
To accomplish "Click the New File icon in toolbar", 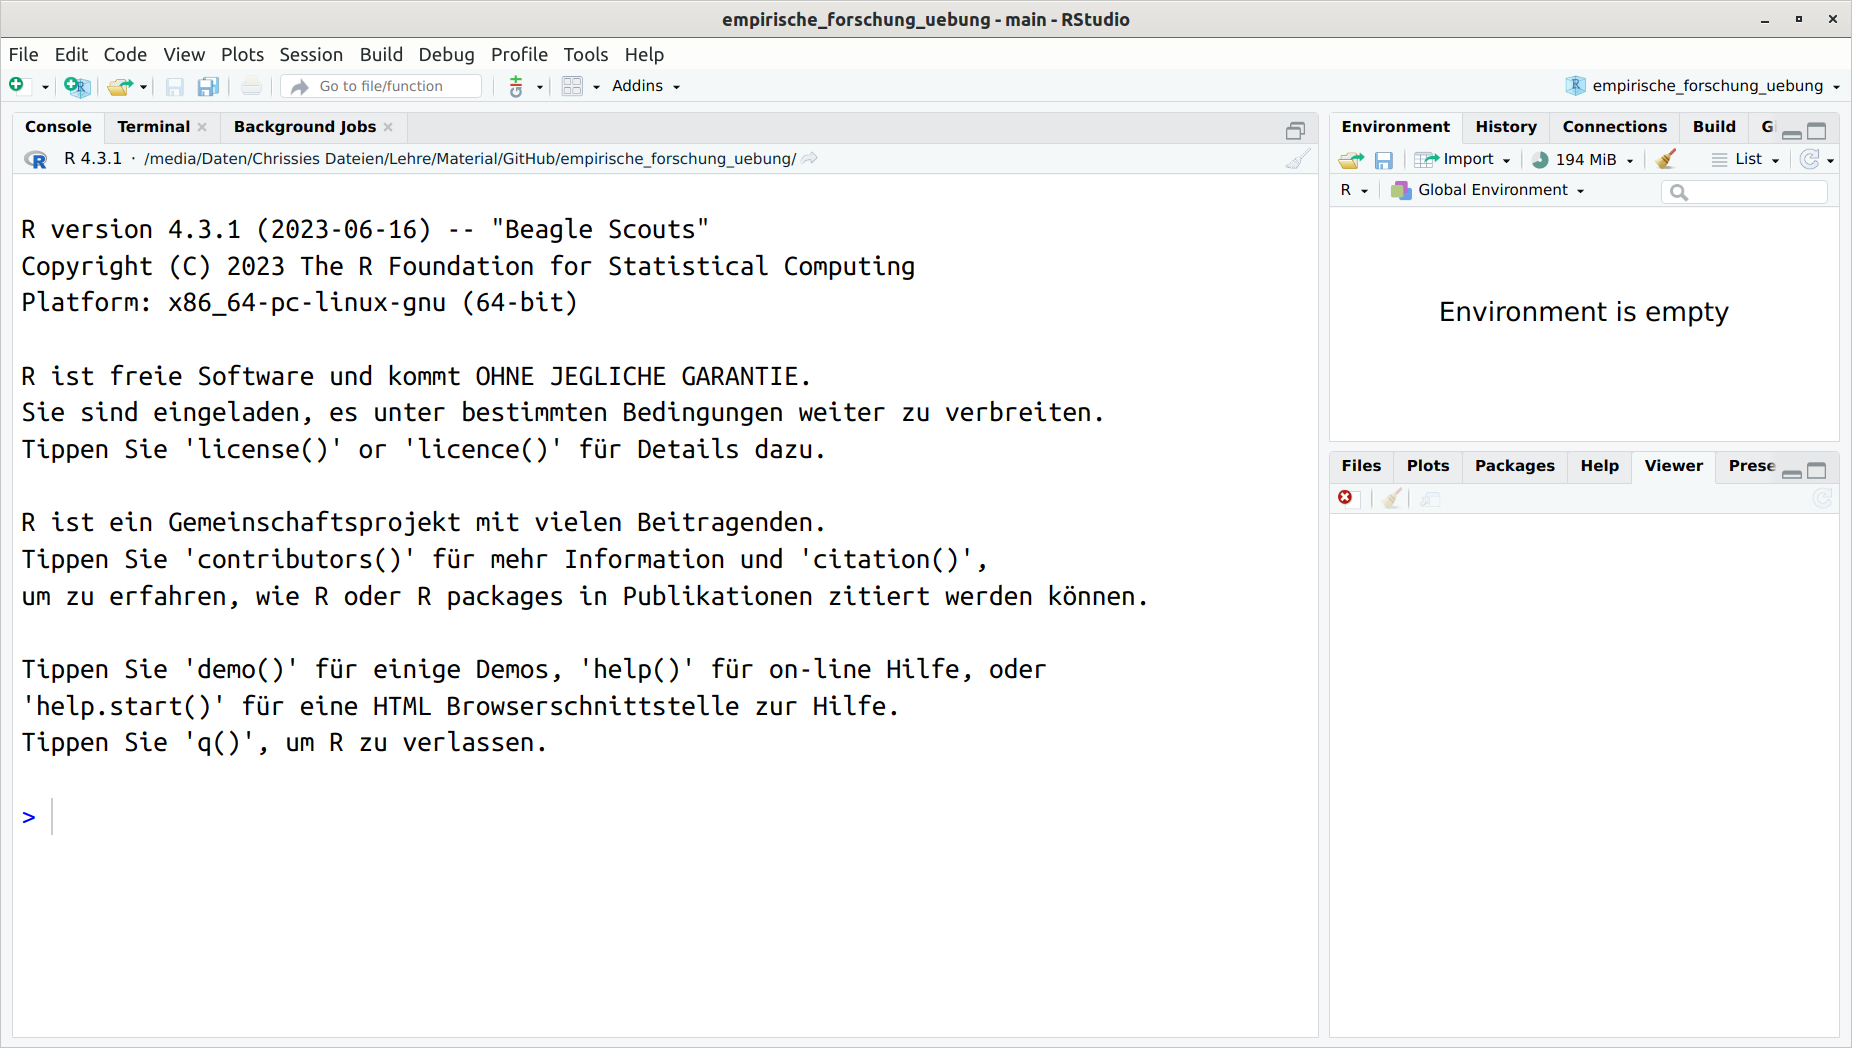I will pos(17,86).
